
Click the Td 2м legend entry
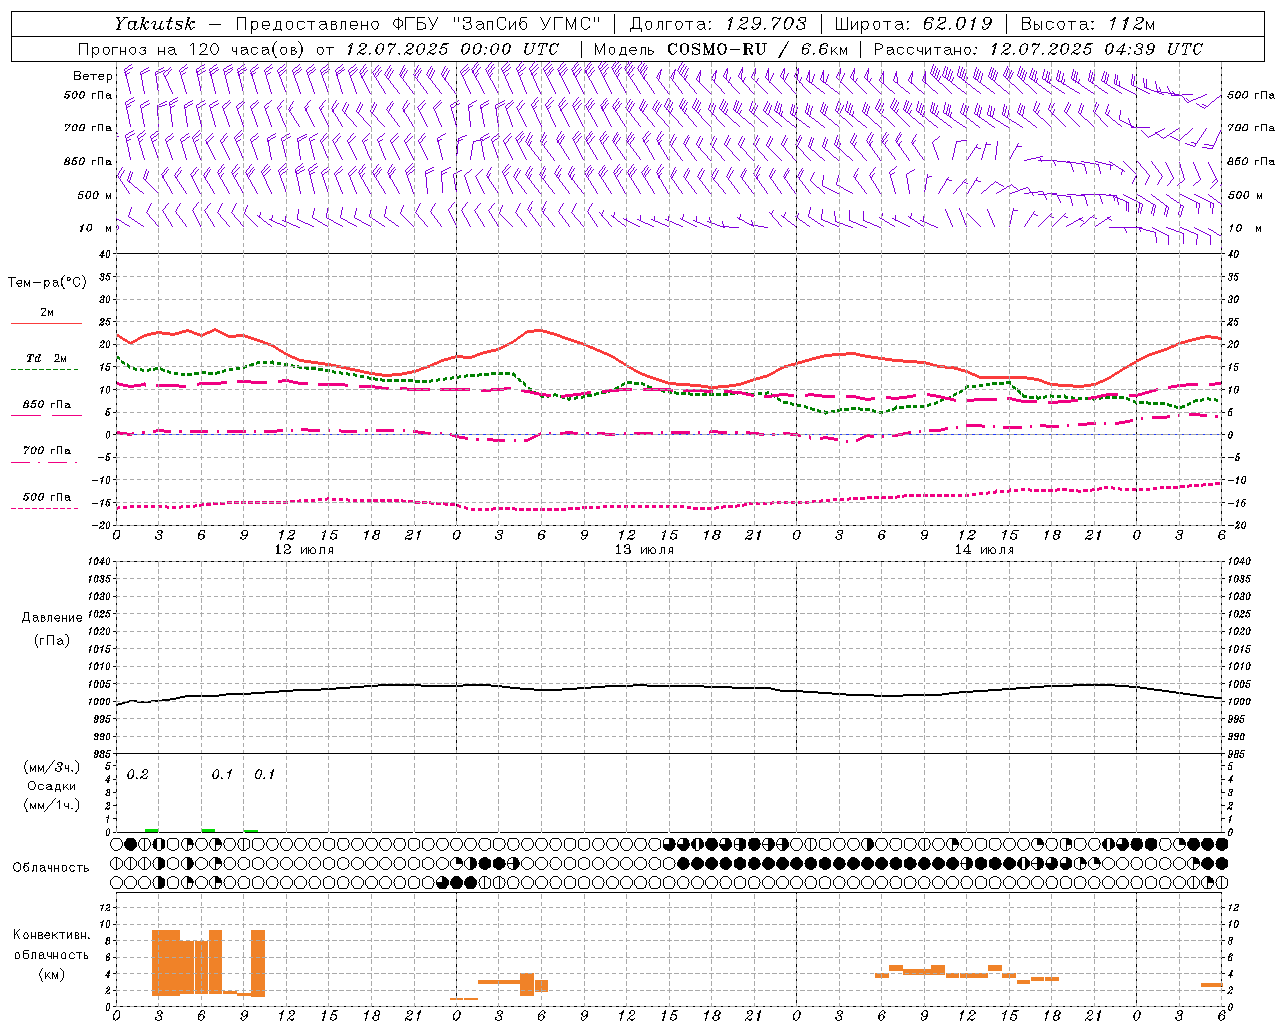coord(46,358)
